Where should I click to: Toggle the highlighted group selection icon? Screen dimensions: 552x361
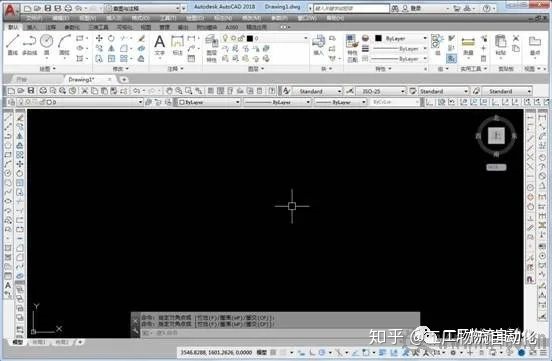click(x=451, y=58)
